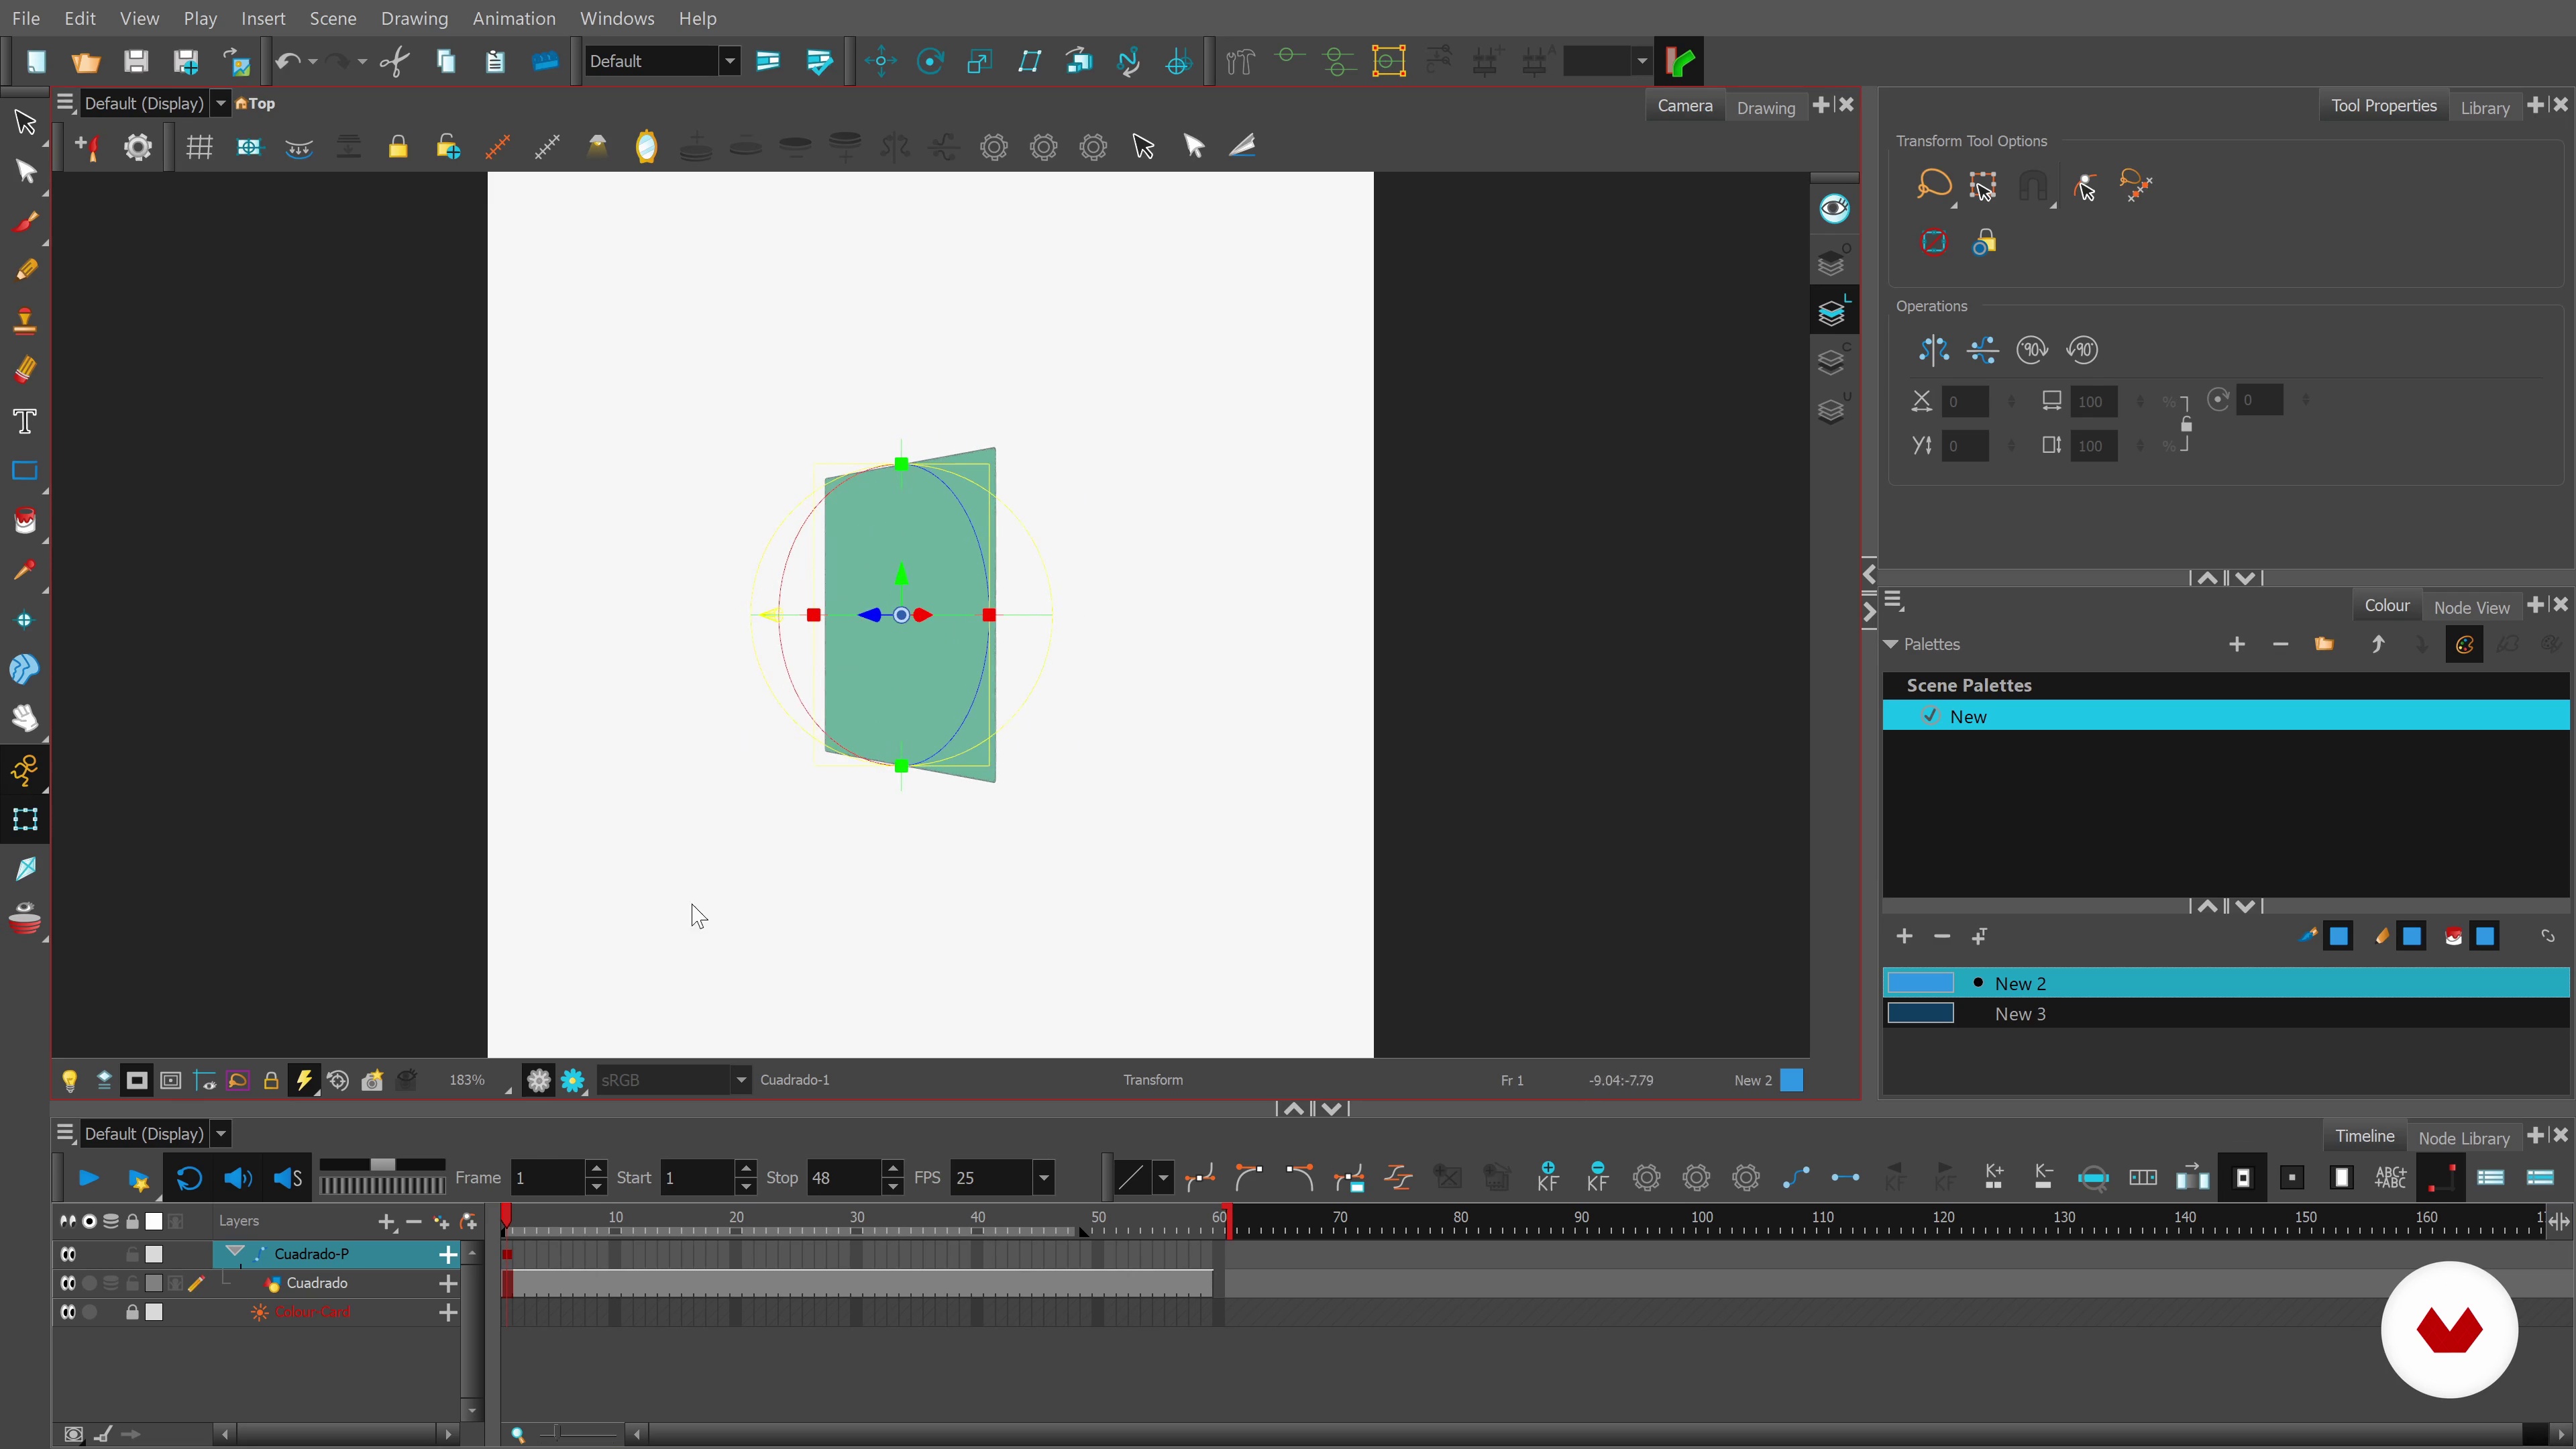Collapse the Palettes section triangle
The image size is (2576, 1449).
pos(1891,644)
